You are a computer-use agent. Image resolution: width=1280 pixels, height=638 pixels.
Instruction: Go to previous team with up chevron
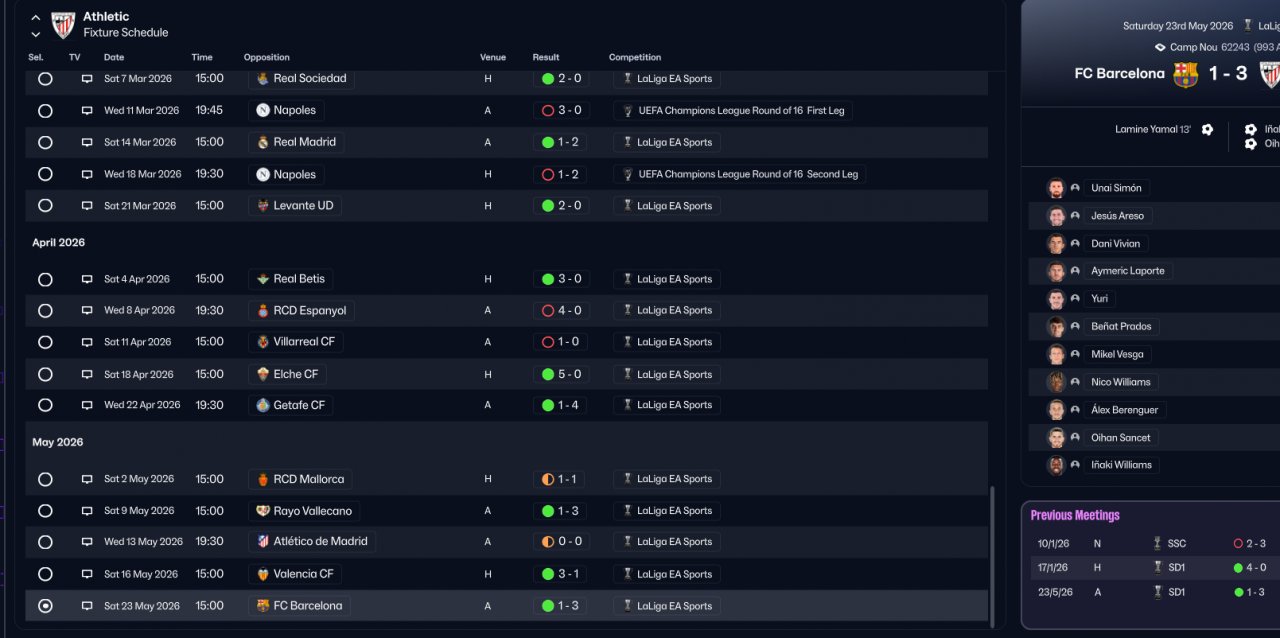[x=36, y=17]
